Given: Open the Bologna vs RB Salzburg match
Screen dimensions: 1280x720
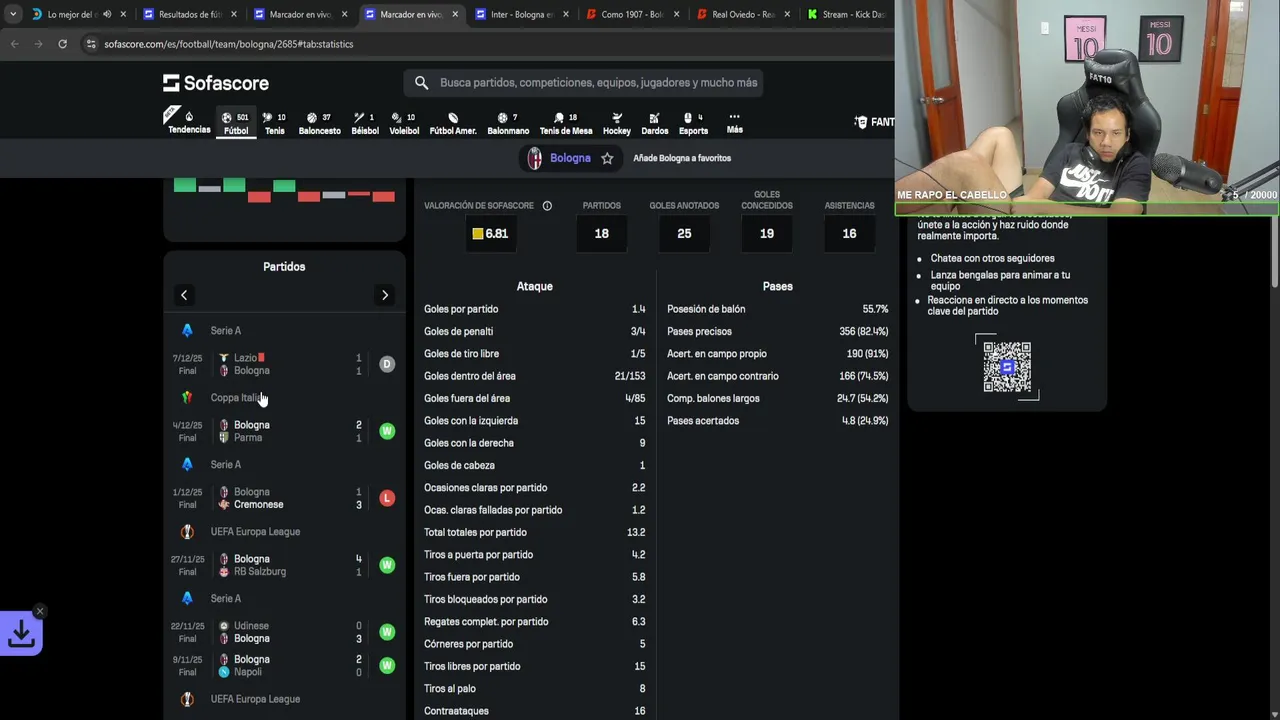Looking at the screenshot, I should pos(284,565).
